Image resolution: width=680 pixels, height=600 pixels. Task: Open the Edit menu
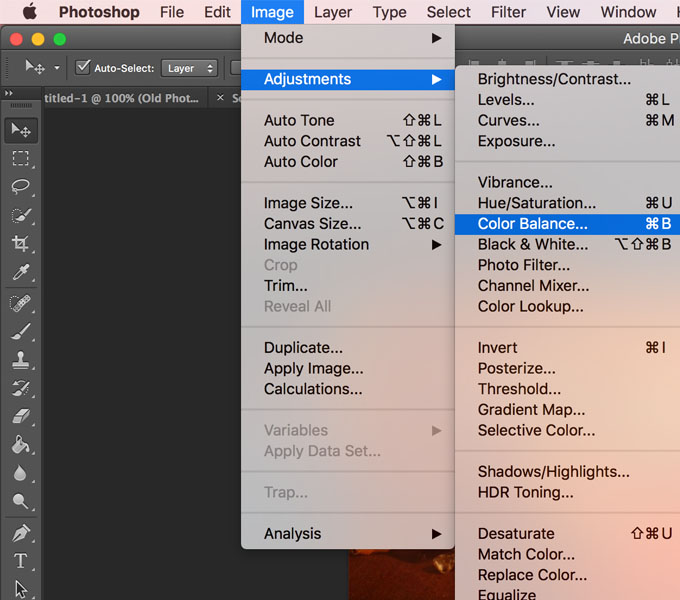(217, 12)
